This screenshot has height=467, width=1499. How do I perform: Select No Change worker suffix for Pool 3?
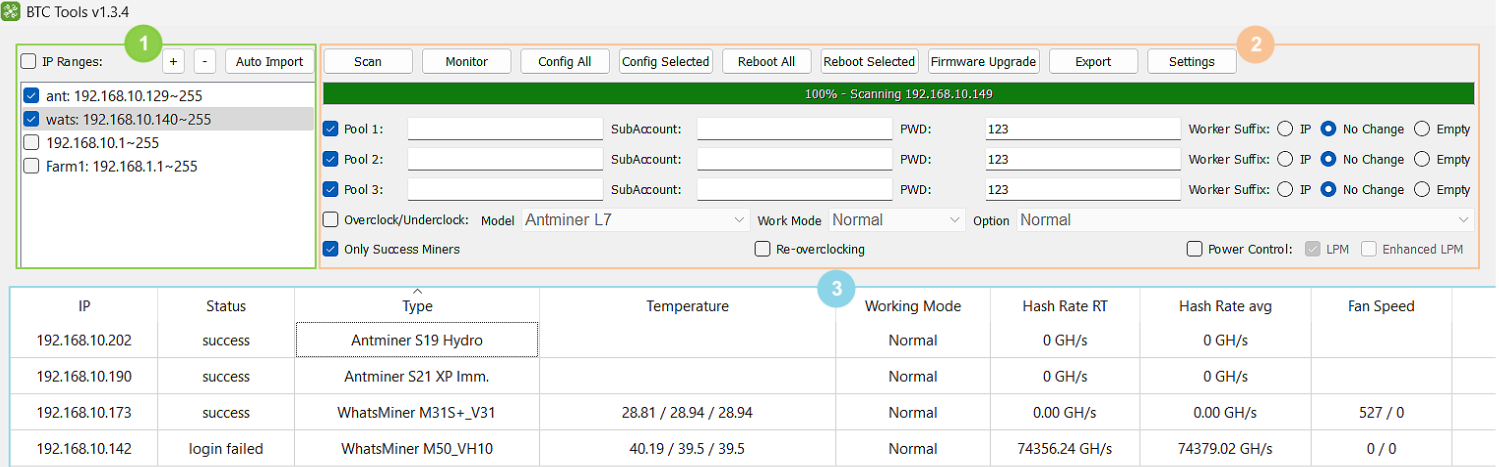tap(1329, 189)
